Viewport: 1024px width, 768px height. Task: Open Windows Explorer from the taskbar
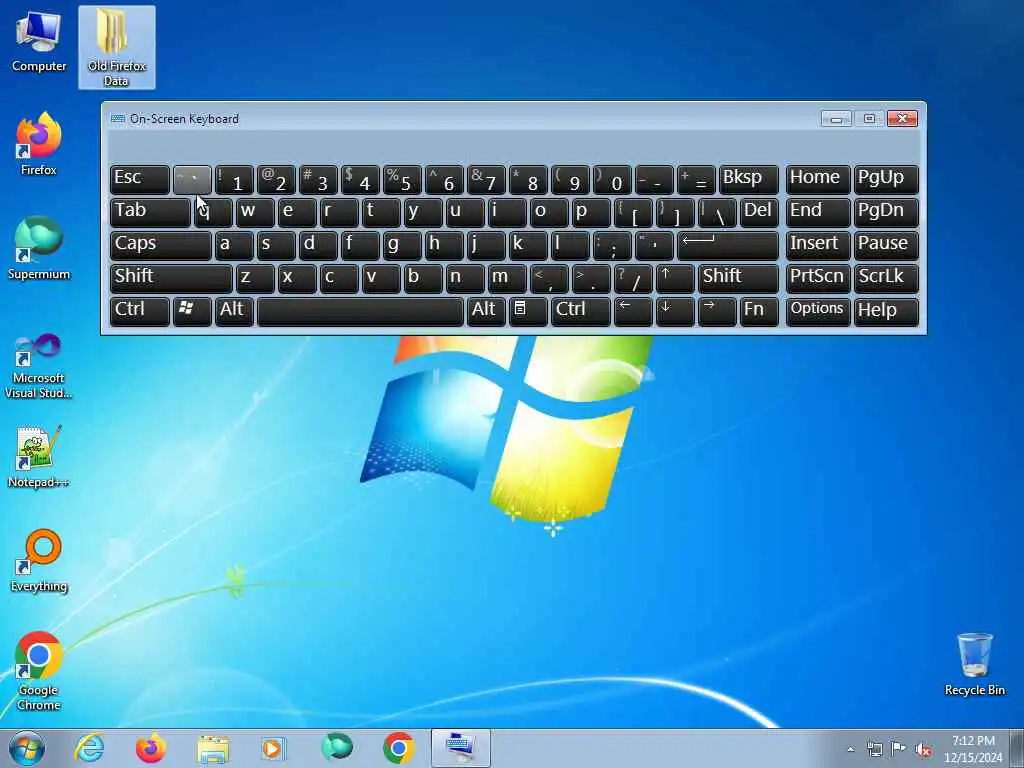[213, 749]
